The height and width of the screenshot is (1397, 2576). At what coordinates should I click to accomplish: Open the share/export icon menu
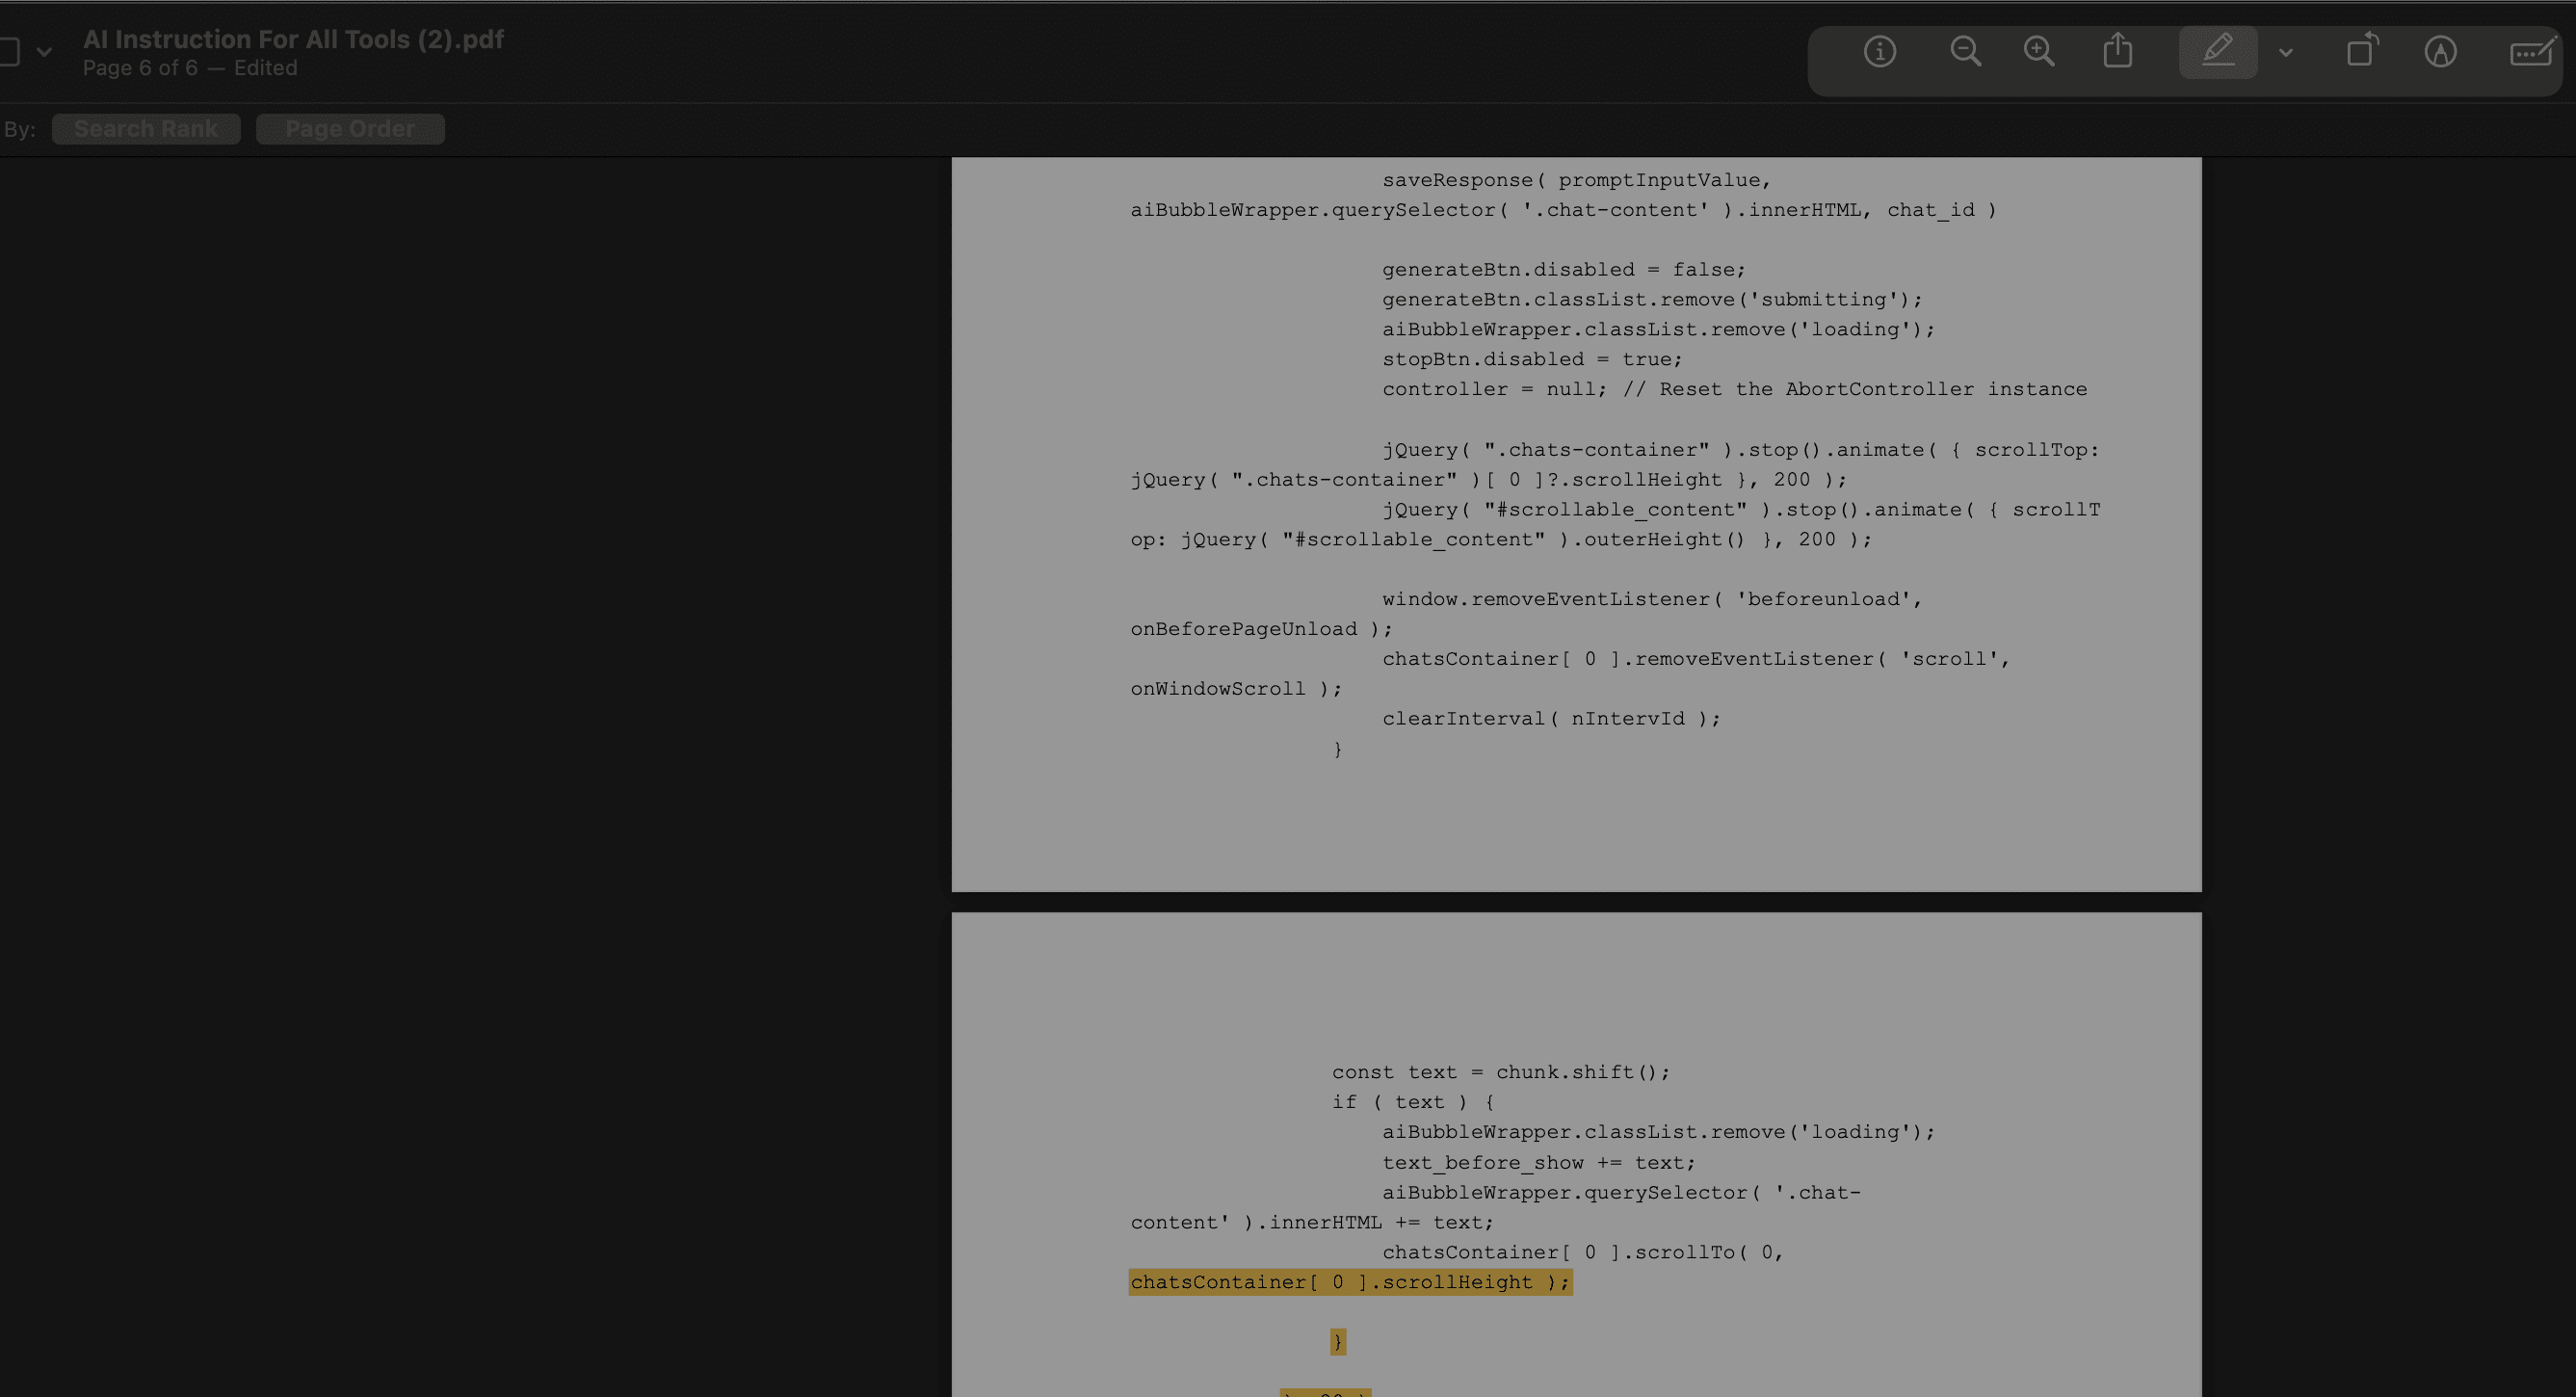tap(2116, 52)
